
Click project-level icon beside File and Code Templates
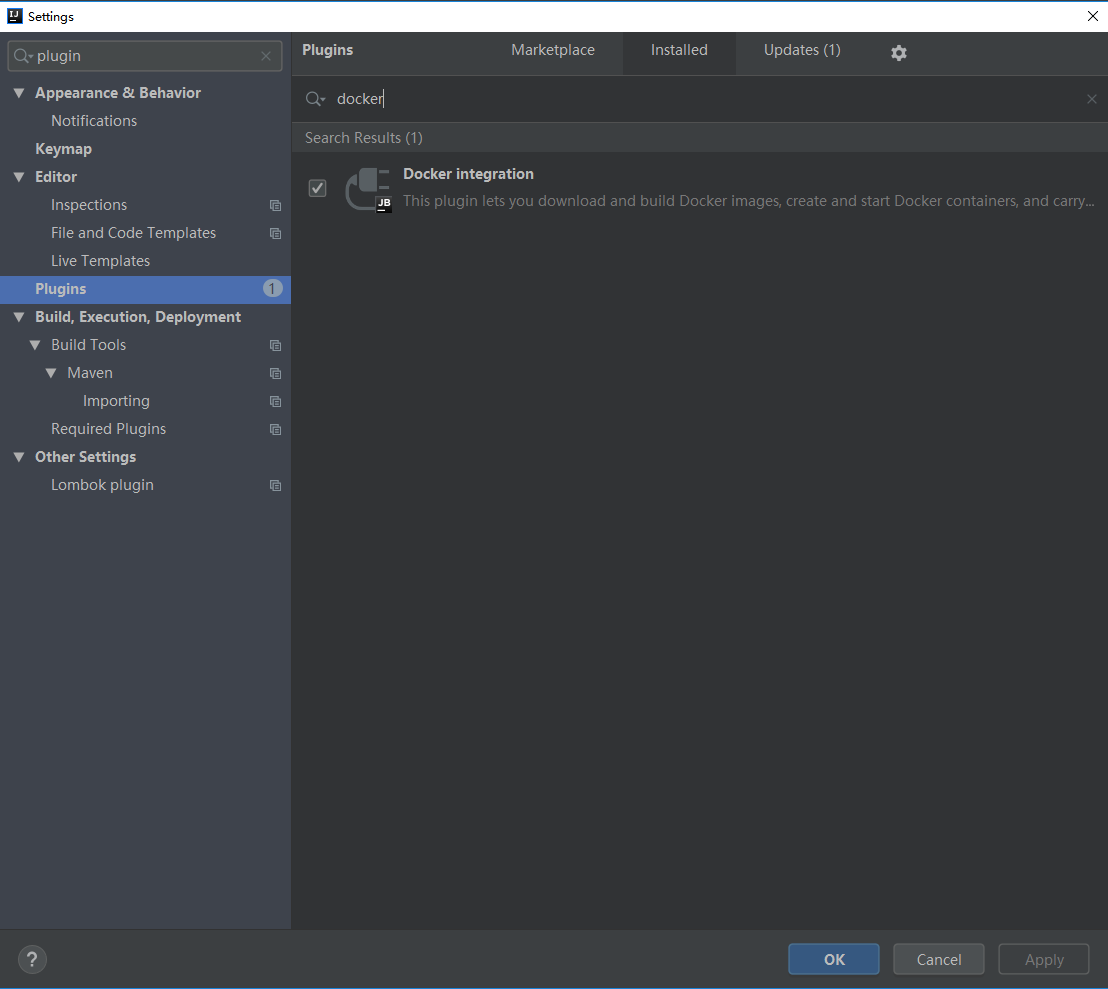[x=276, y=233]
